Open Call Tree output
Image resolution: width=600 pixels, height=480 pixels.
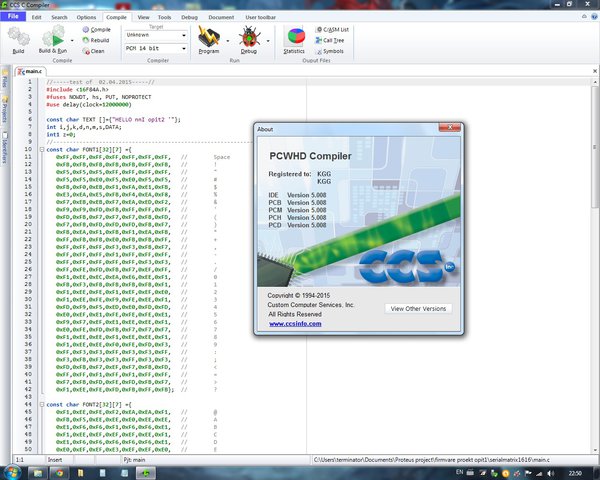[330, 40]
